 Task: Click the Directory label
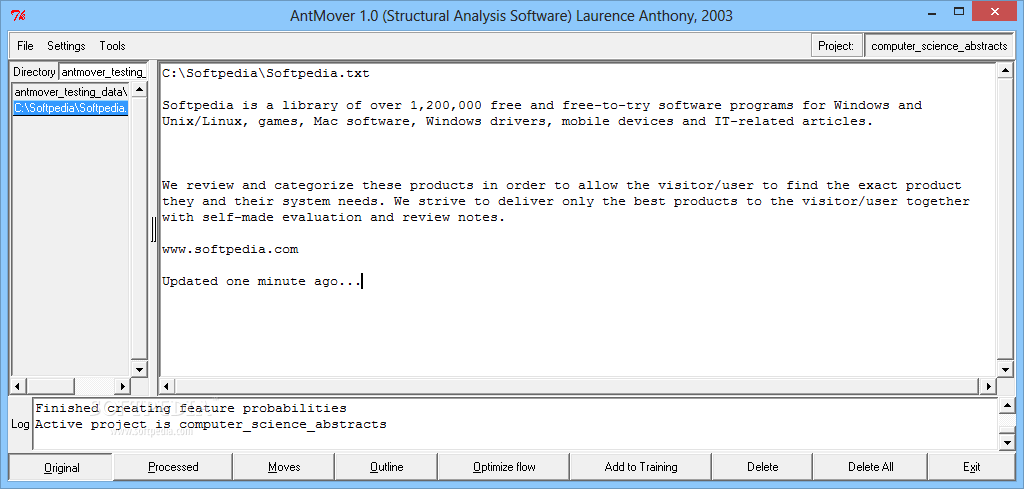34,72
